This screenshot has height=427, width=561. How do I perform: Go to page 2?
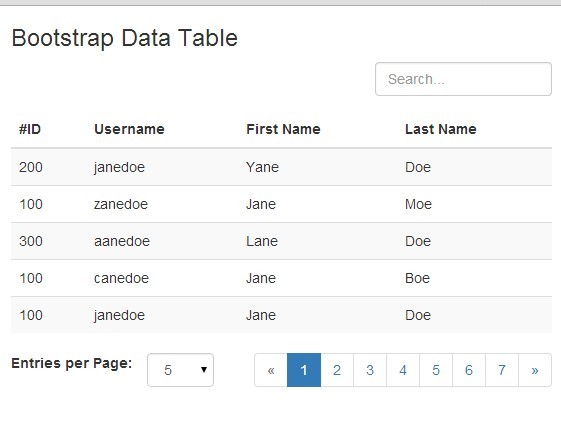tap(337, 370)
